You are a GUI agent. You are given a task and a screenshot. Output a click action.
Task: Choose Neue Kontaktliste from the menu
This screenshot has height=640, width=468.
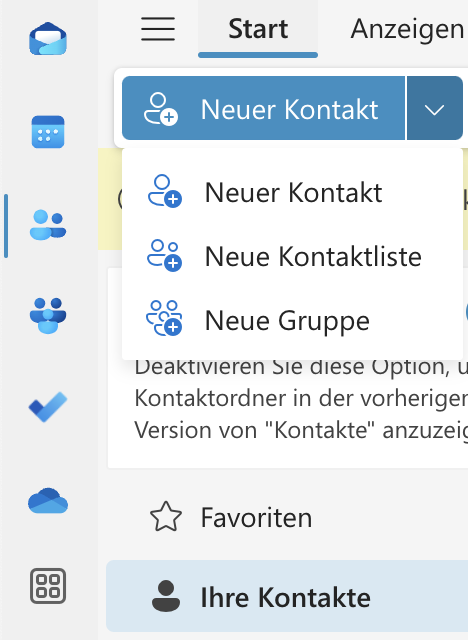(292, 256)
